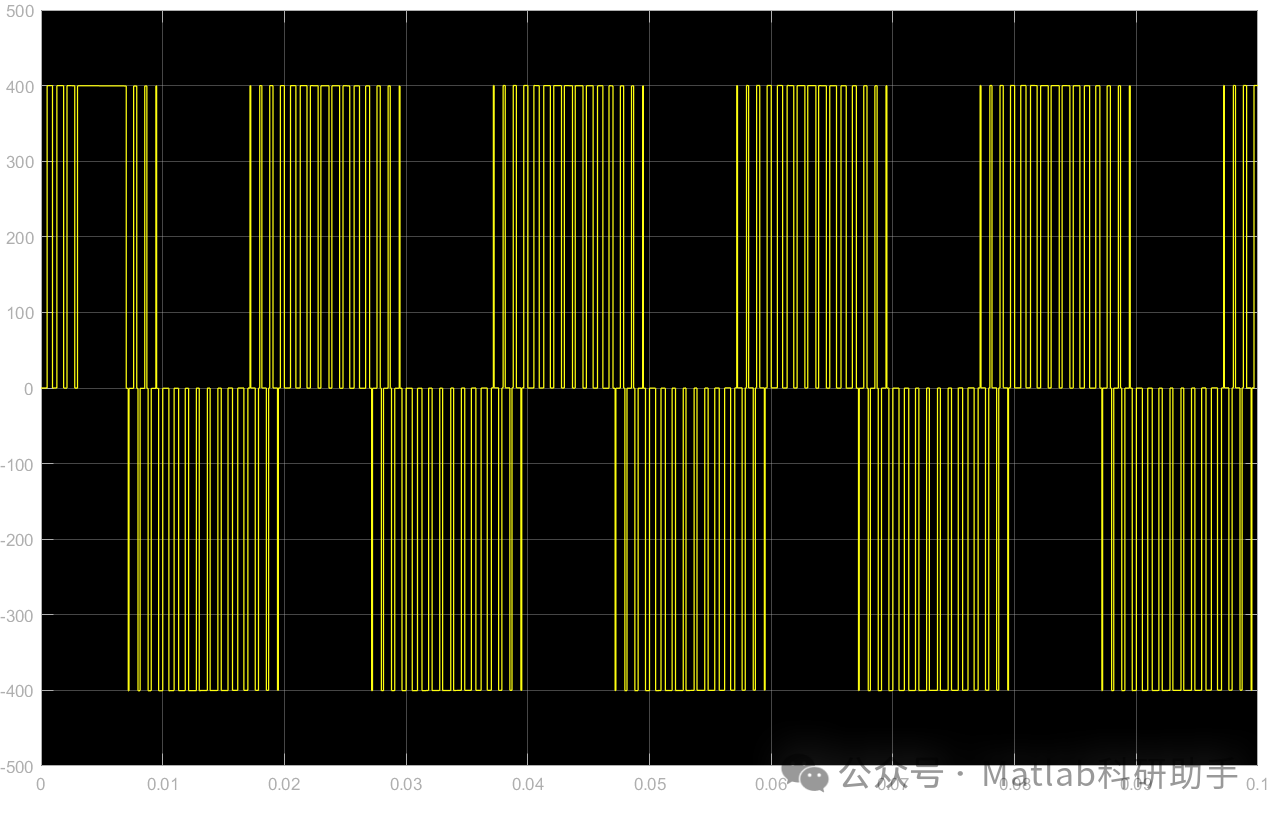Click the -200 y-axis tick label
The image size is (1280, 825).
(x=18, y=540)
